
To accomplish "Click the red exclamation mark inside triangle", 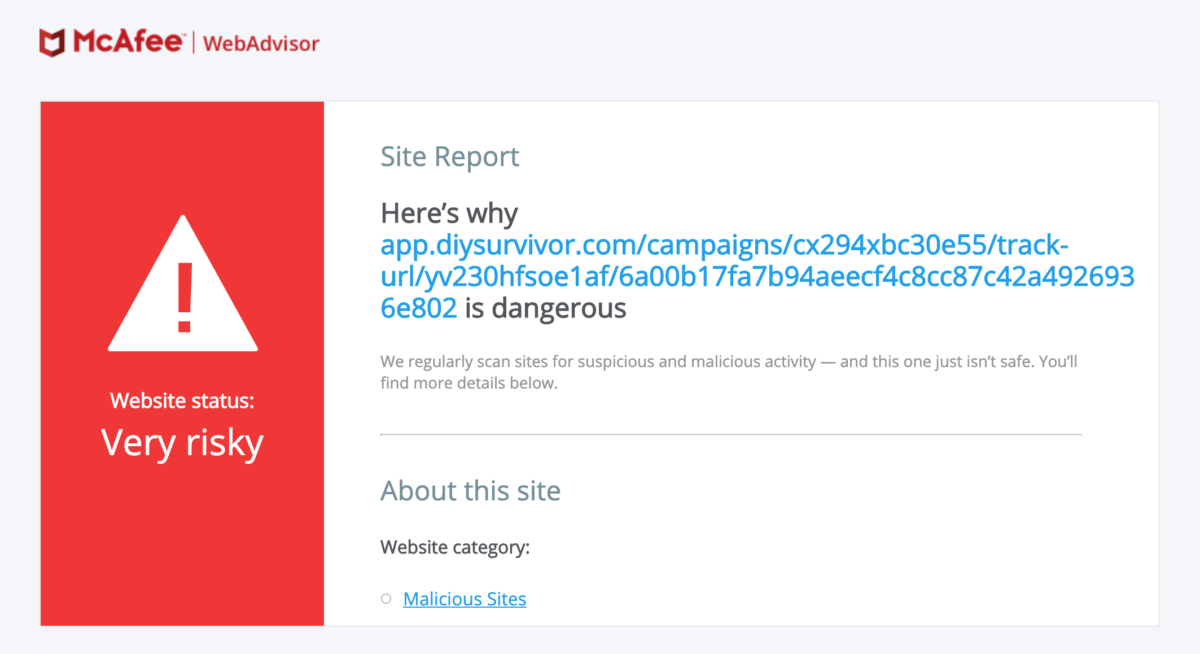I will pos(183,297).
